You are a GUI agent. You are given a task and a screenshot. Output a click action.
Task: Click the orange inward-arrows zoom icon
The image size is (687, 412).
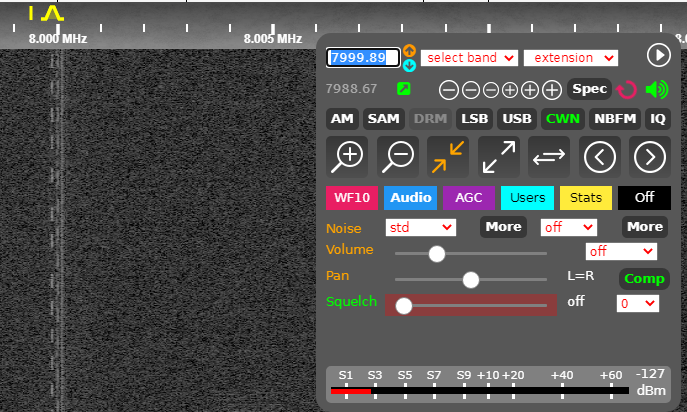click(x=448, y=156)
